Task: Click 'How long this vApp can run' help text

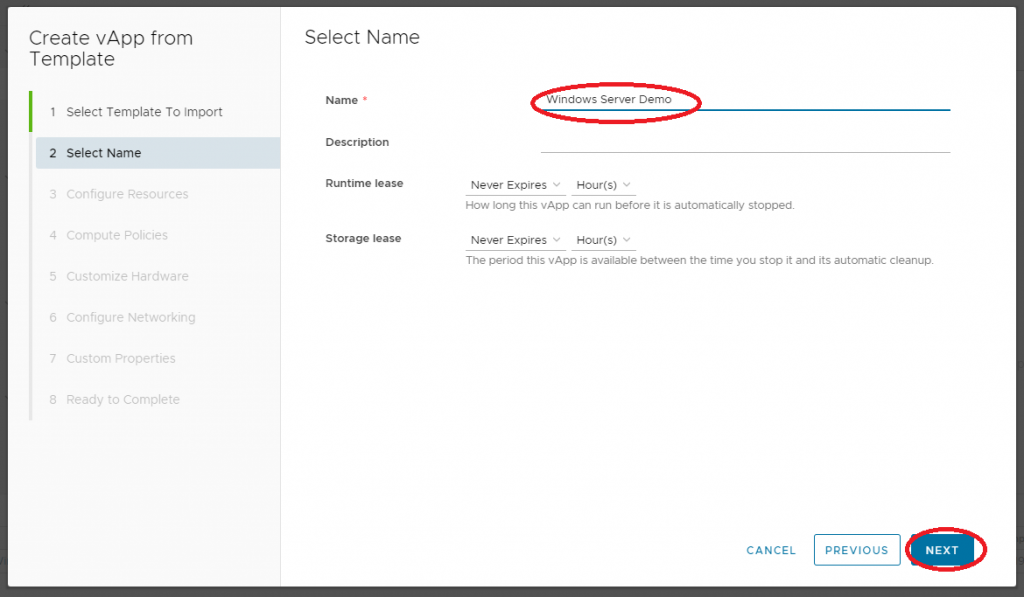Action: (630, 205)
